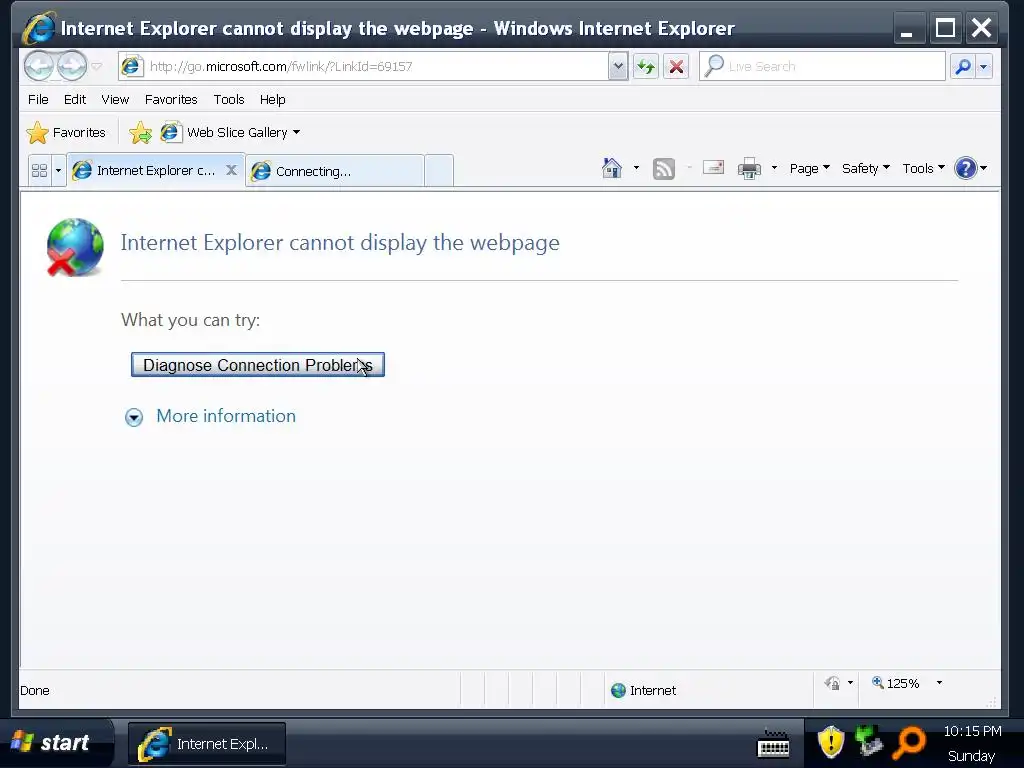Switch to the Connecting... tab
The image size is (1024, 768).
point(335,171)
